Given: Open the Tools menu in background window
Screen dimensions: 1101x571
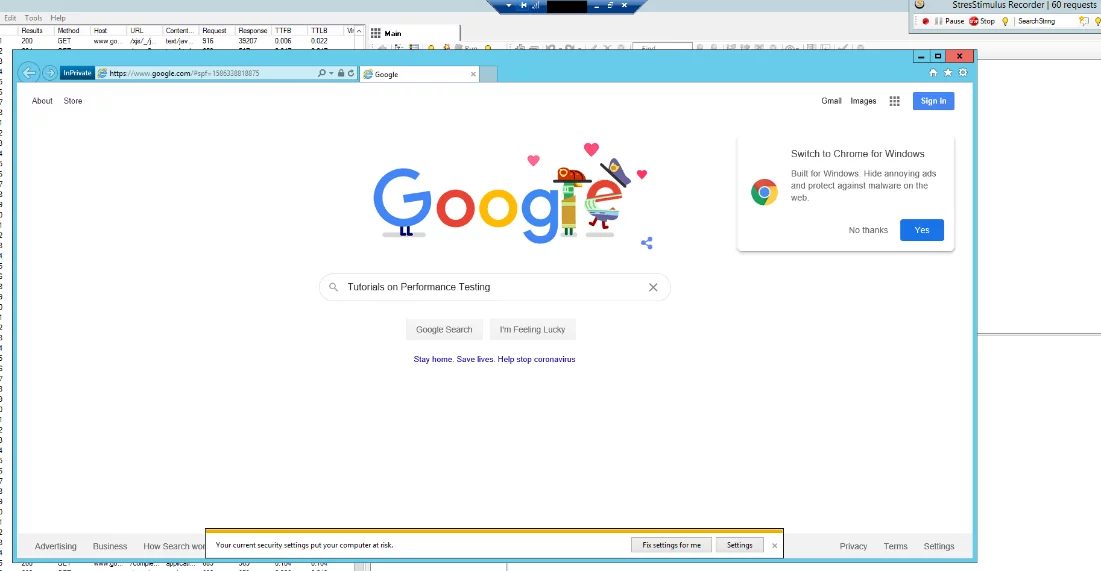Looking at the screenshot, I should [33, 18].
